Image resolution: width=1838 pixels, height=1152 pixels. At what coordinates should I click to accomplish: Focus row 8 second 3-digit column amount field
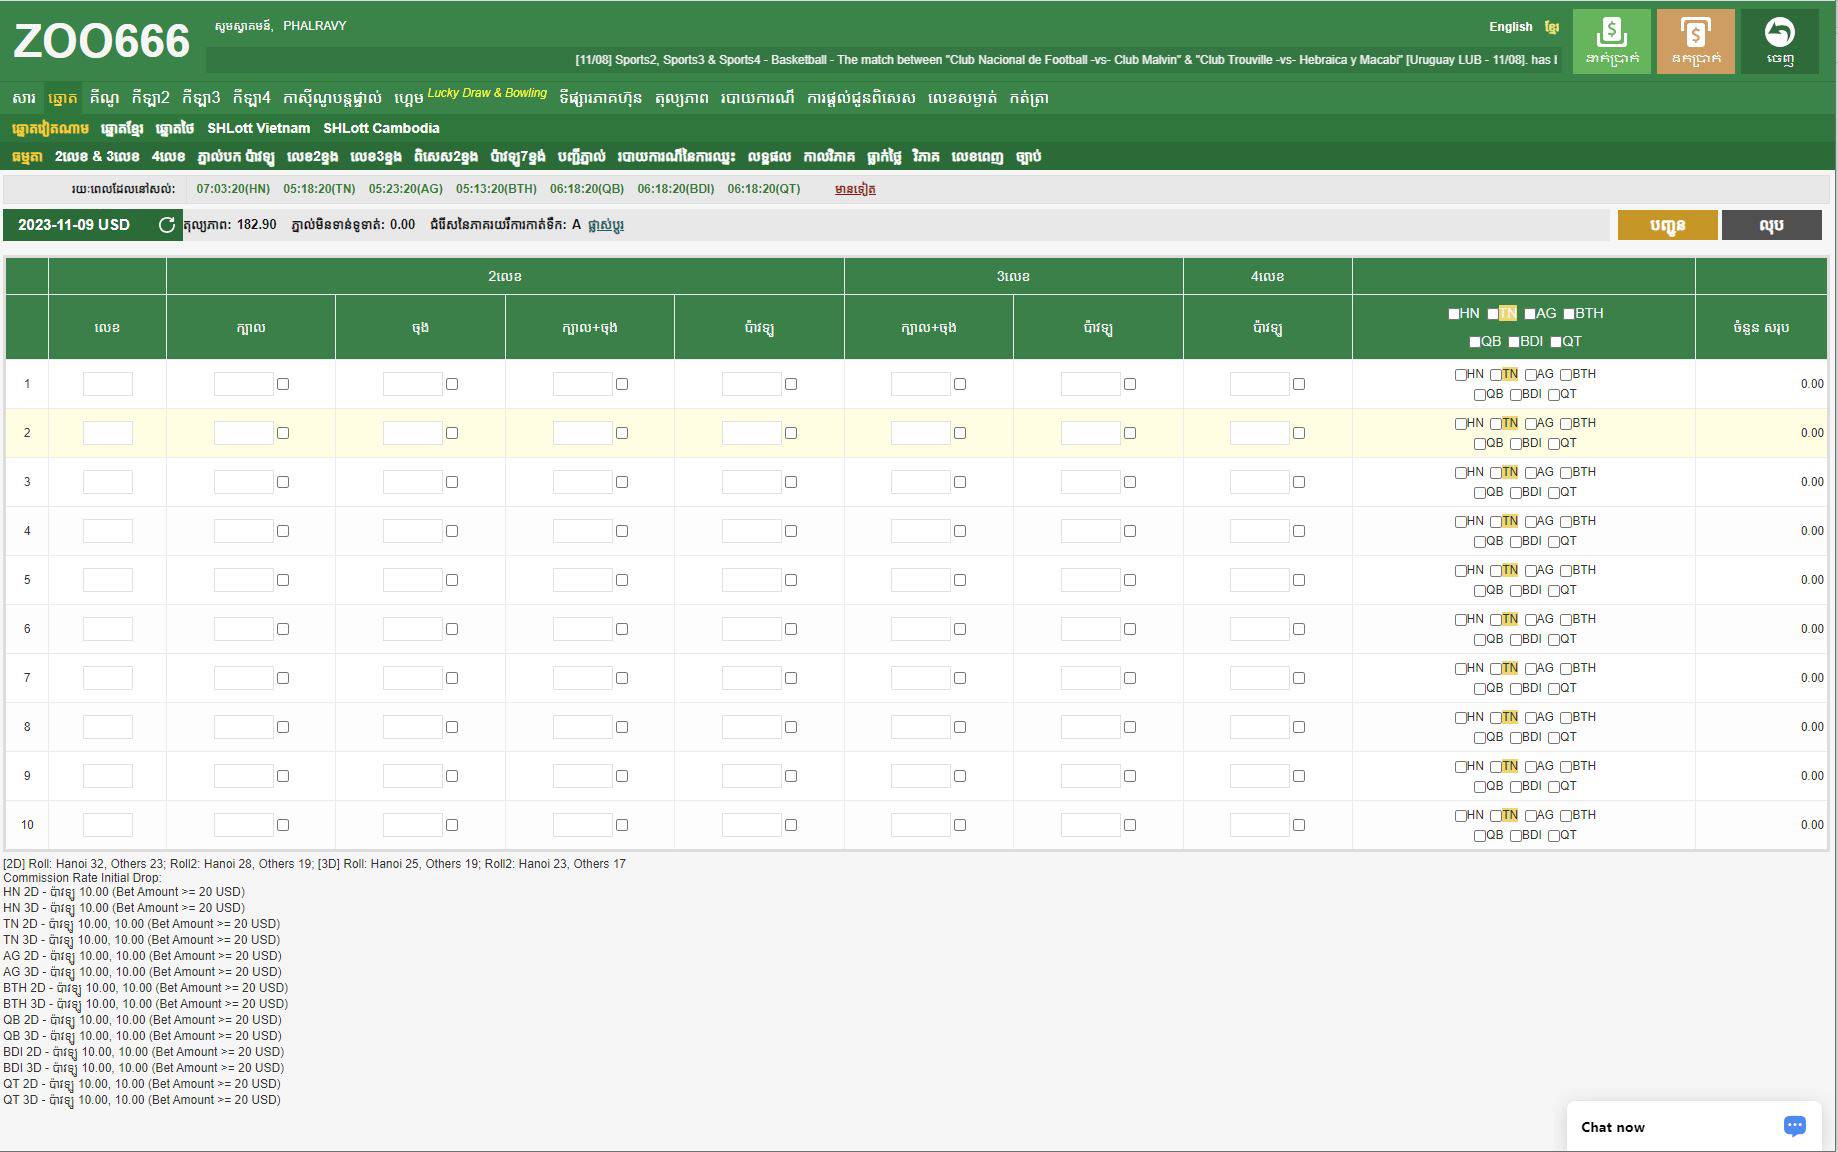[x=1091, y=727]
